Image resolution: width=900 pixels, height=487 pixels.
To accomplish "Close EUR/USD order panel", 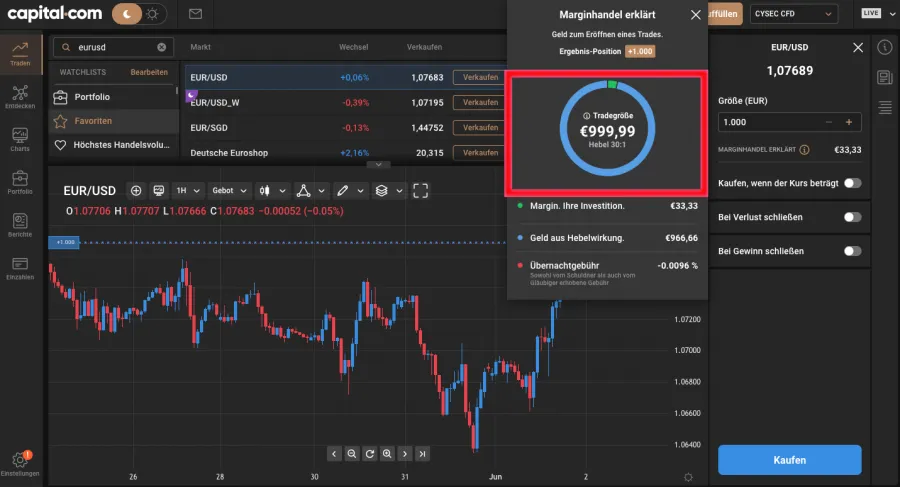I will point(858,48).
